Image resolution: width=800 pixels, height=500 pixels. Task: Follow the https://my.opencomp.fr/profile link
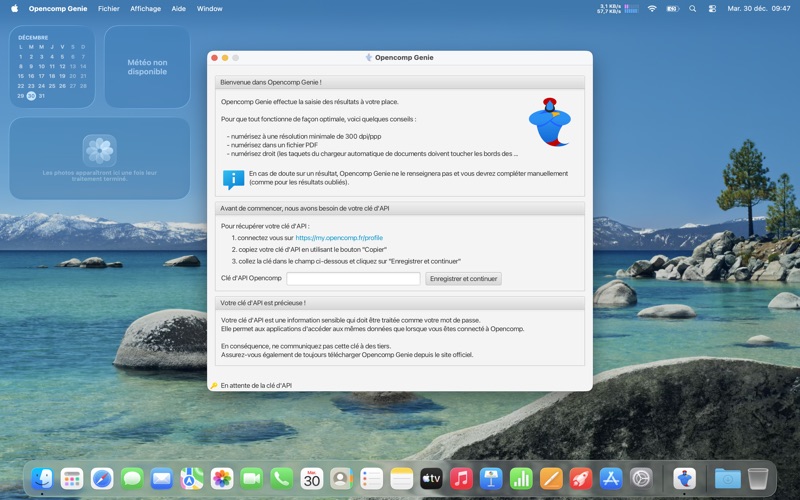pos(339,238)
